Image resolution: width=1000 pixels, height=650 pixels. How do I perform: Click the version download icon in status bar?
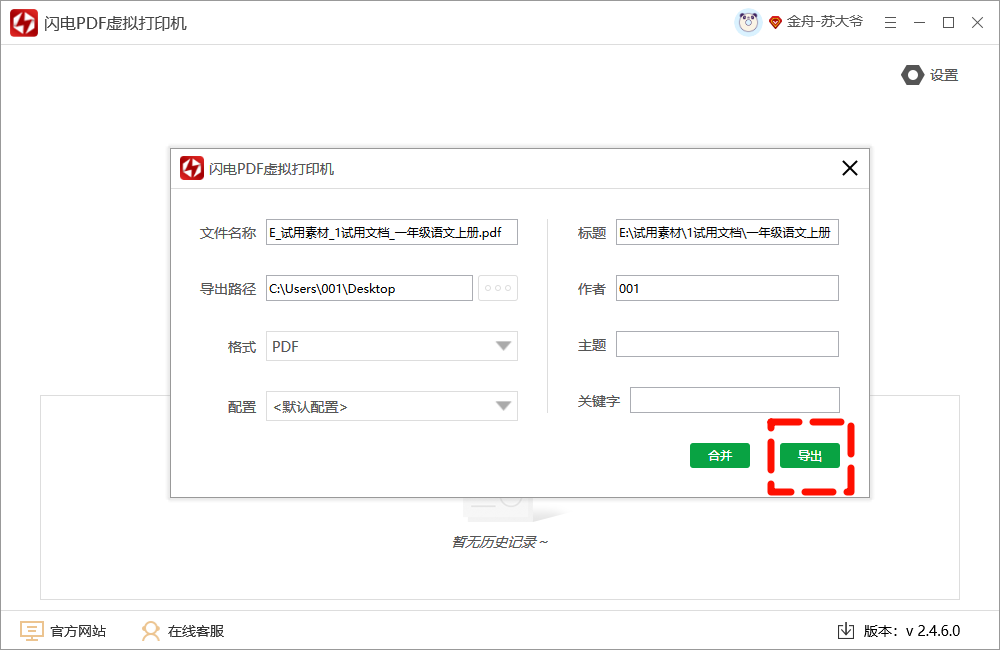(846, 631)
